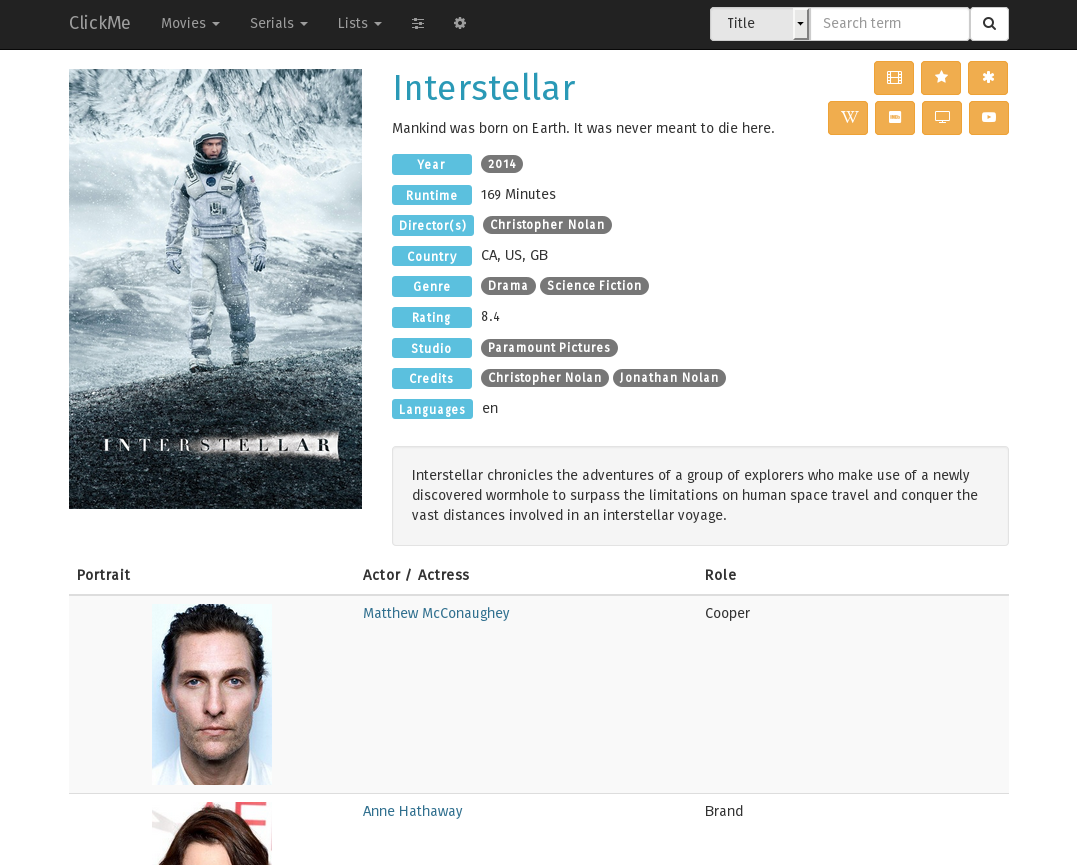Click the Interstellar movie poster

coord(215,289)
